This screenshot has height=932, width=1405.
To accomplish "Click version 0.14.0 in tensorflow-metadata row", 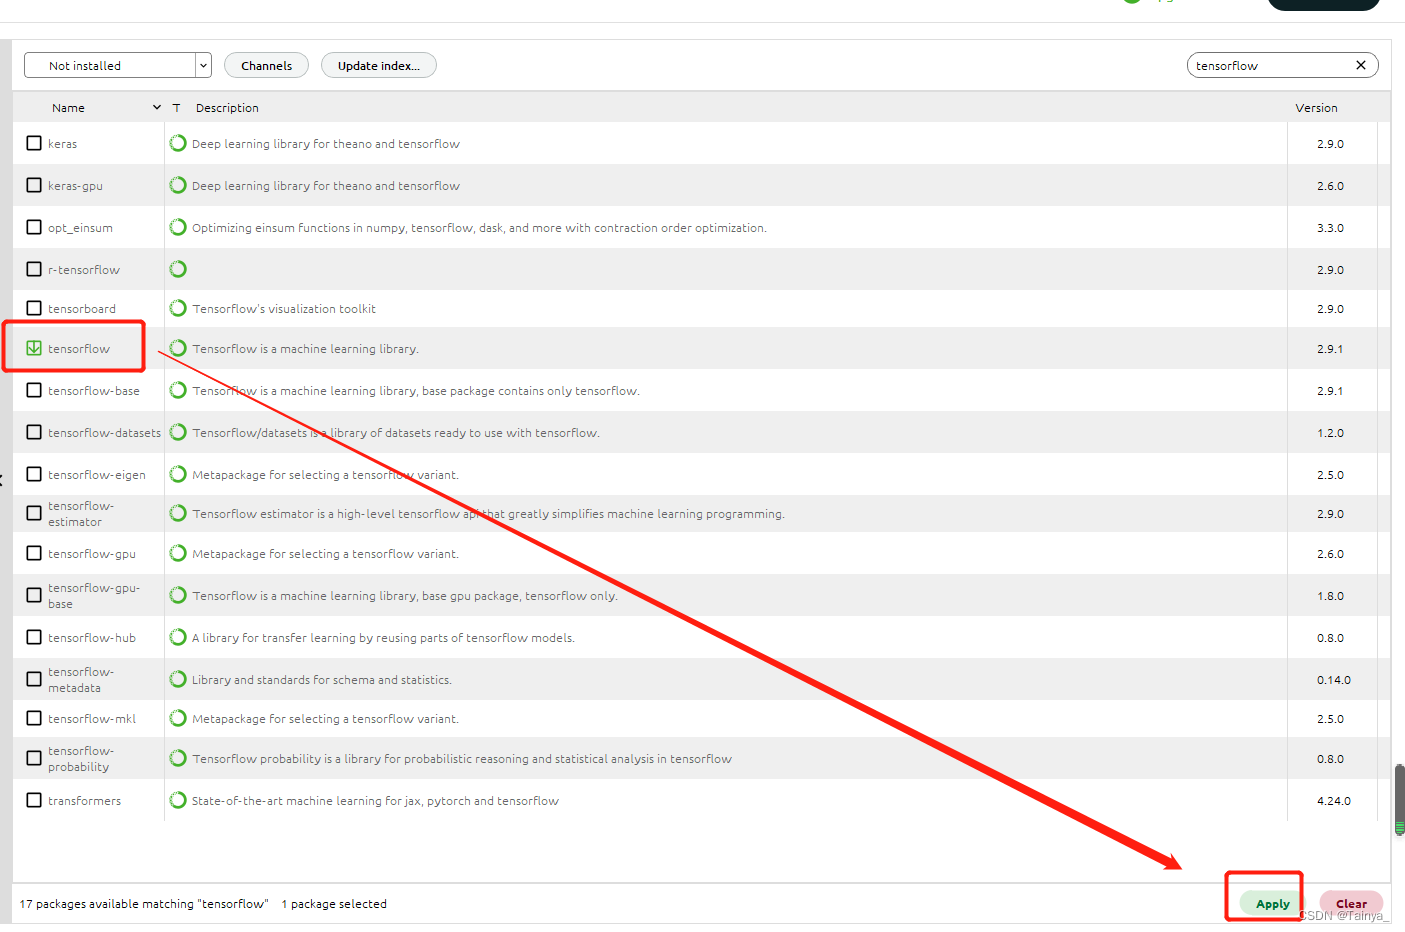I will 1333,680.
